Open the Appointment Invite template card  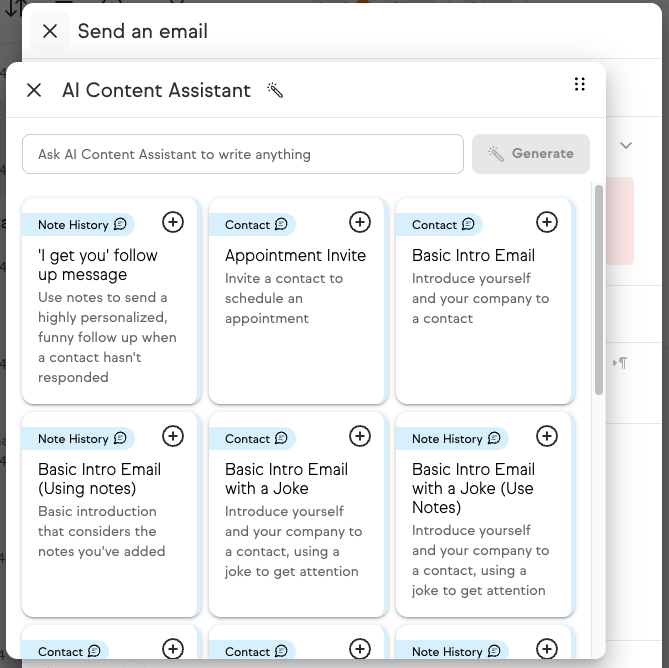coord(296,300)
